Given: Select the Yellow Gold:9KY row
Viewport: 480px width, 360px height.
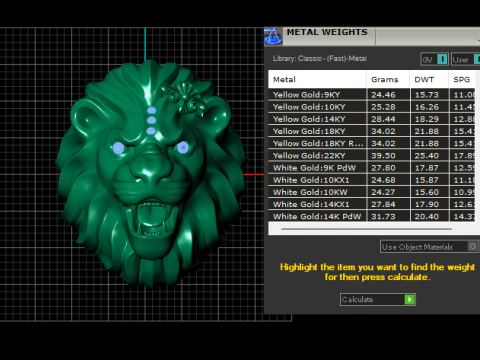Looking at the screenshot, I should (372, 95).
